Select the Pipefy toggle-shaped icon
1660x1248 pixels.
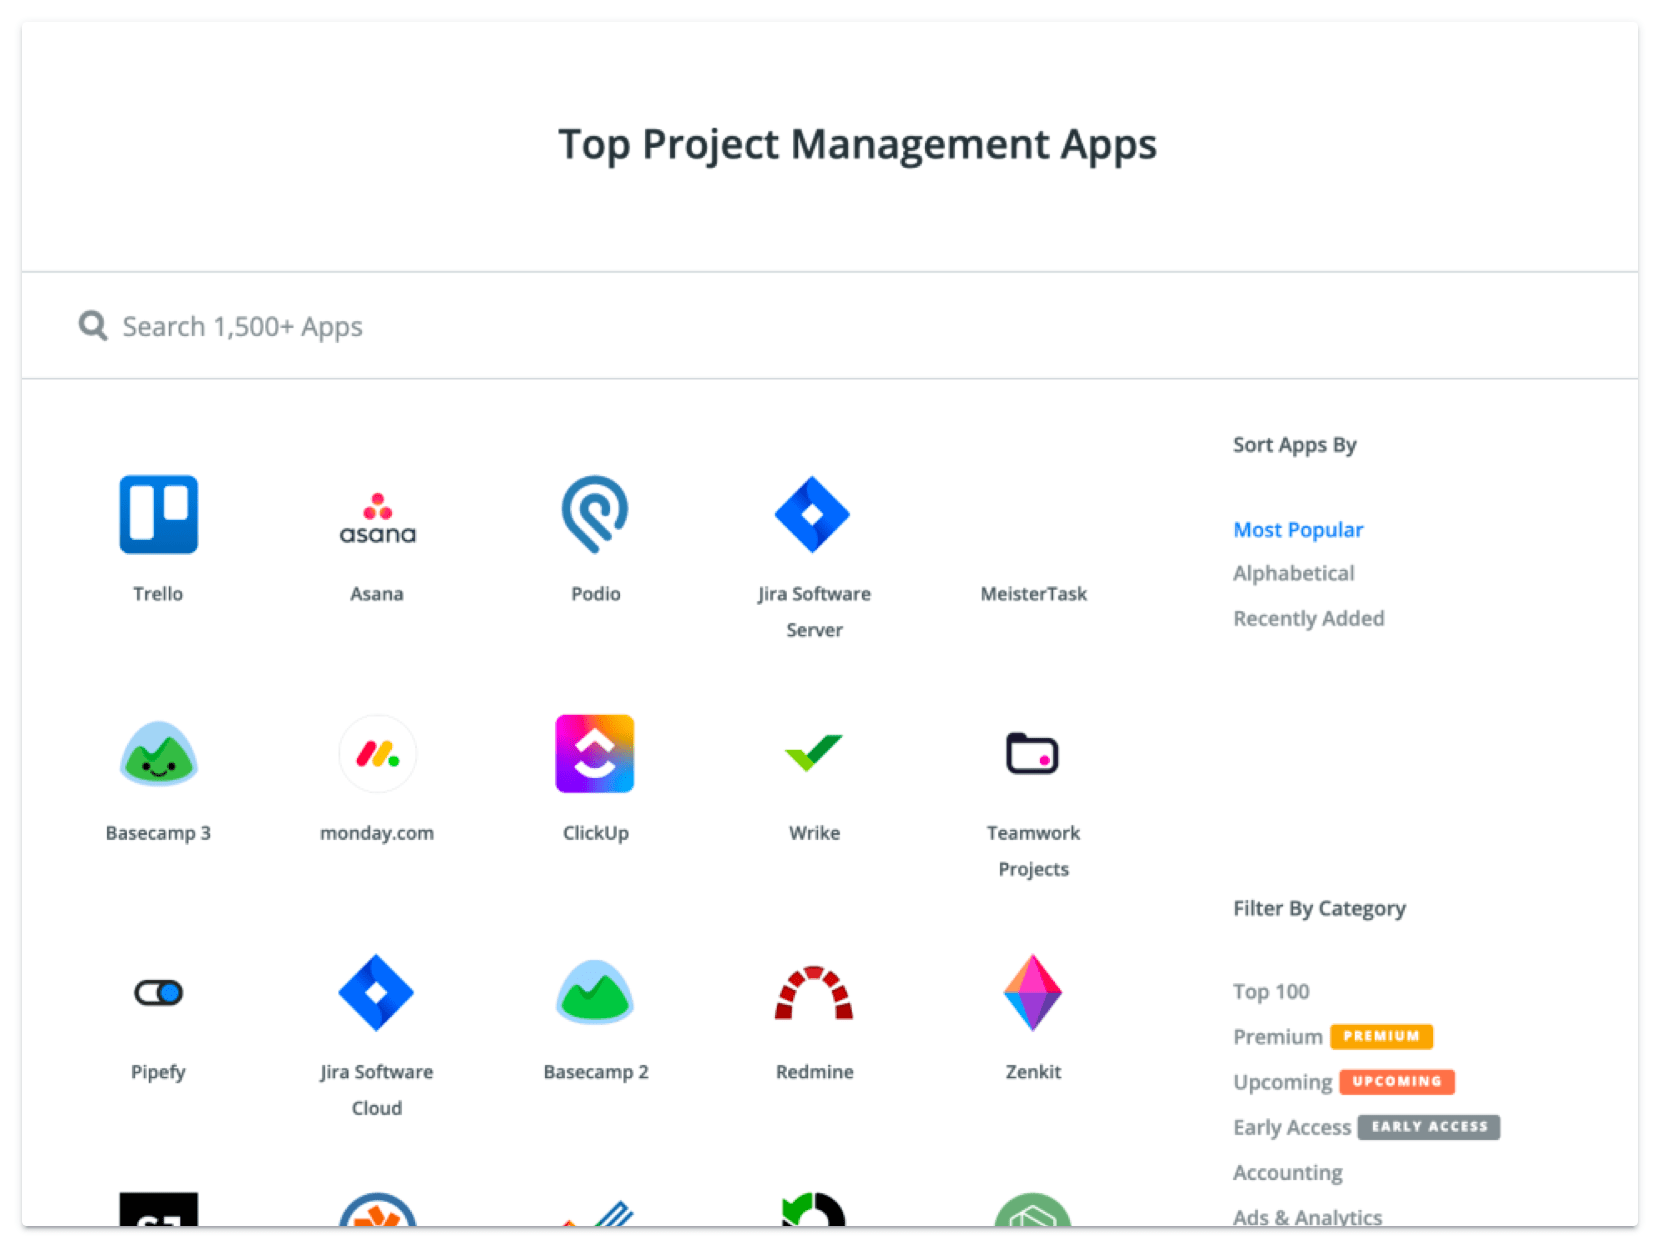pos(158,992)
